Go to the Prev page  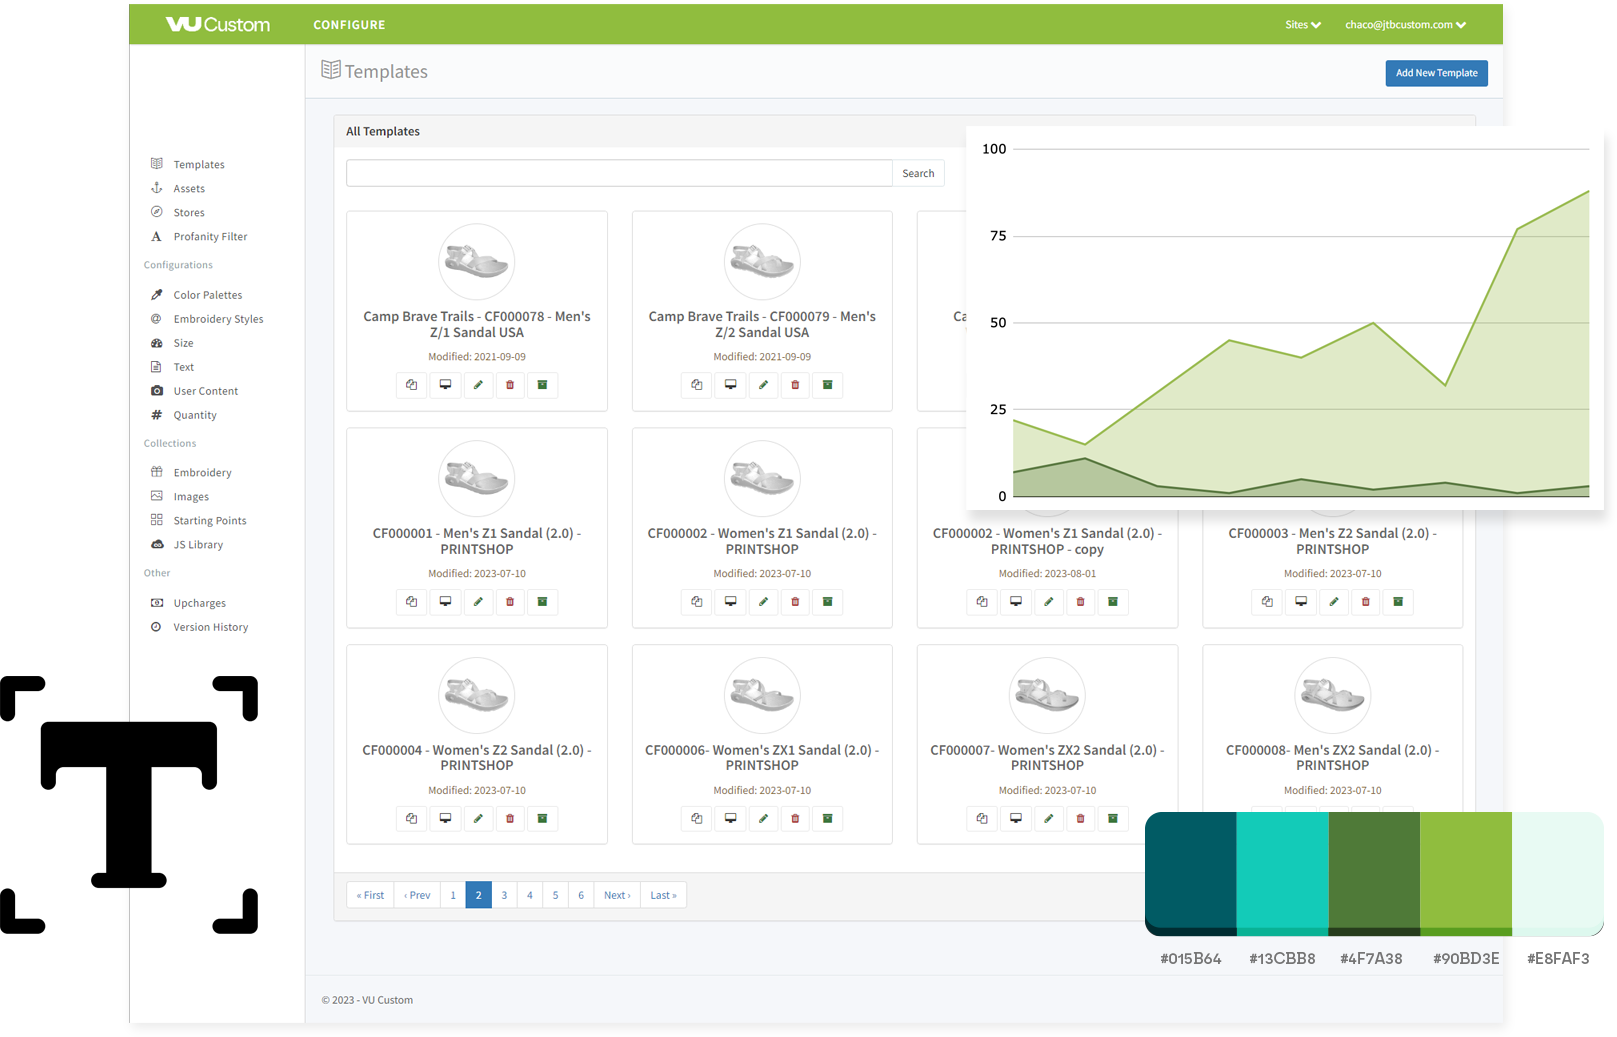(x=417, y=895)
